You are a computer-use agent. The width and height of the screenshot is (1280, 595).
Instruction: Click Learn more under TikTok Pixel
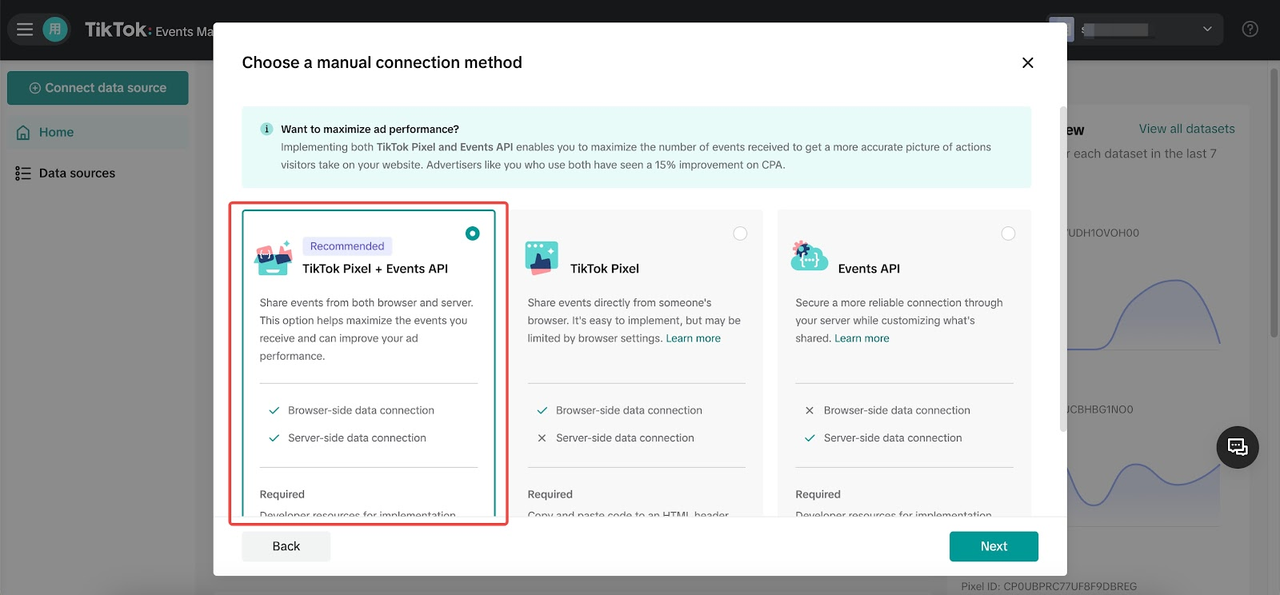pyautogui.click(x=693, y=338)
